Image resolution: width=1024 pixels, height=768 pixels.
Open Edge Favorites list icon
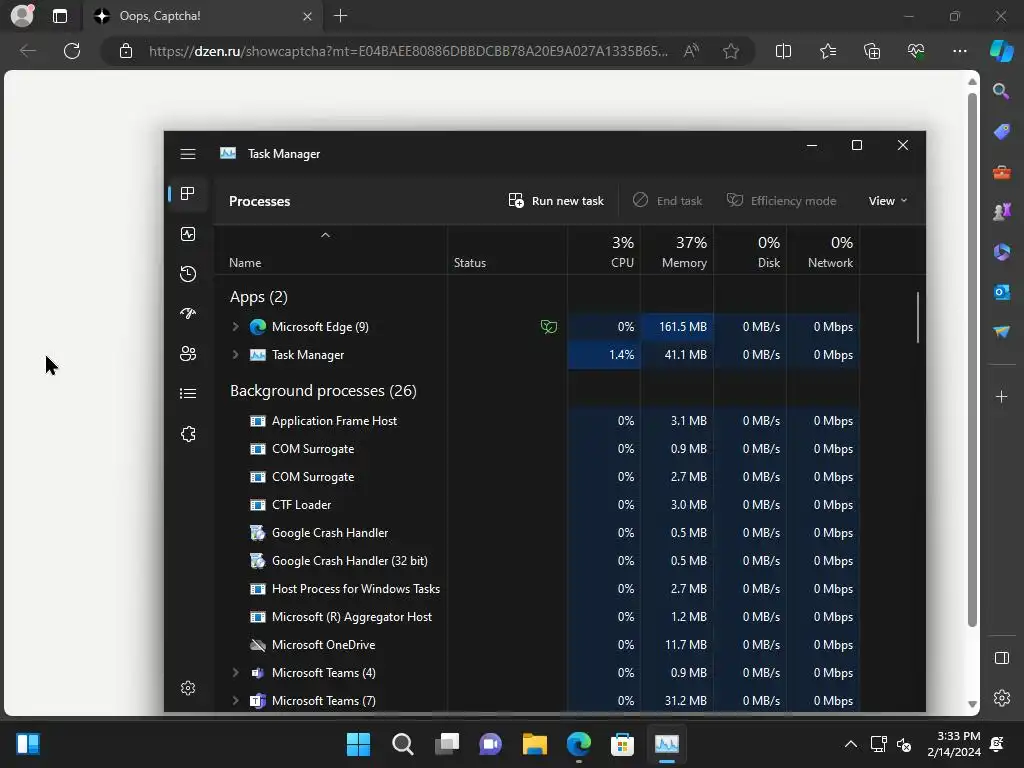coord(827,51)
